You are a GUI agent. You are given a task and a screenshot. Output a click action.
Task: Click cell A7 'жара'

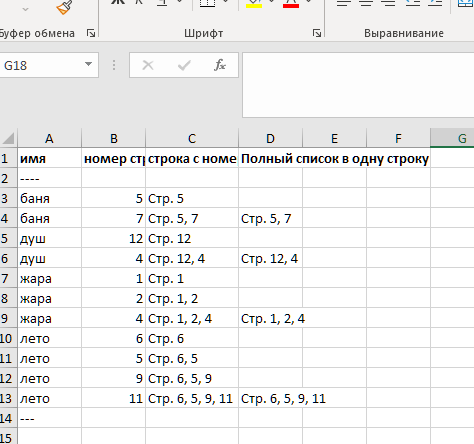pyautogui.click(x=49, y=278)
